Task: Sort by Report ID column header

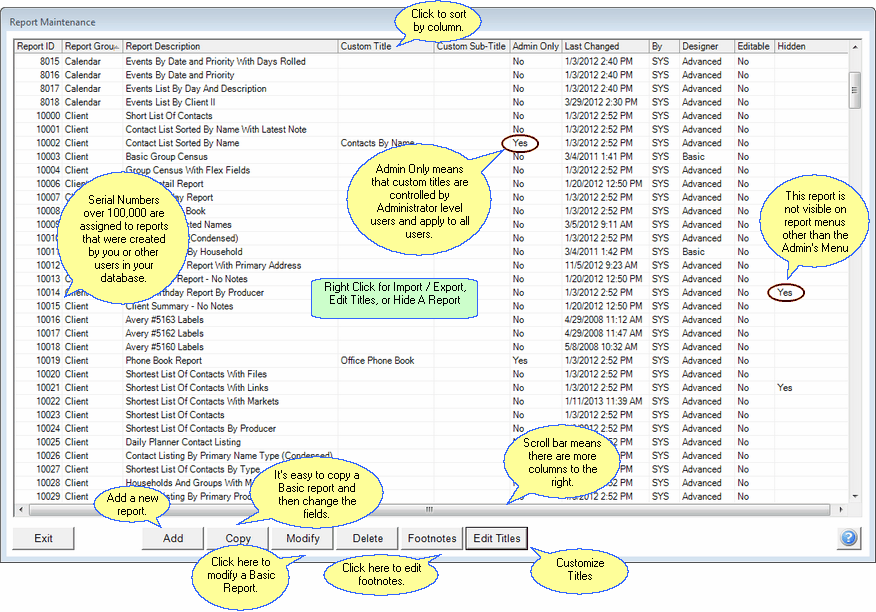Action: coord(37,46)
